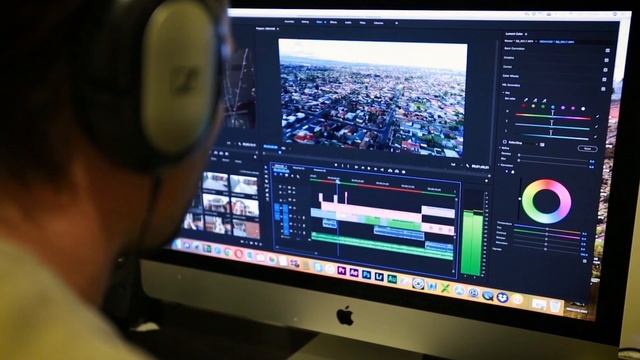Select the Selection tool in timeline toolbar
The width and height of the screenshot is (640, 360).
267,168
